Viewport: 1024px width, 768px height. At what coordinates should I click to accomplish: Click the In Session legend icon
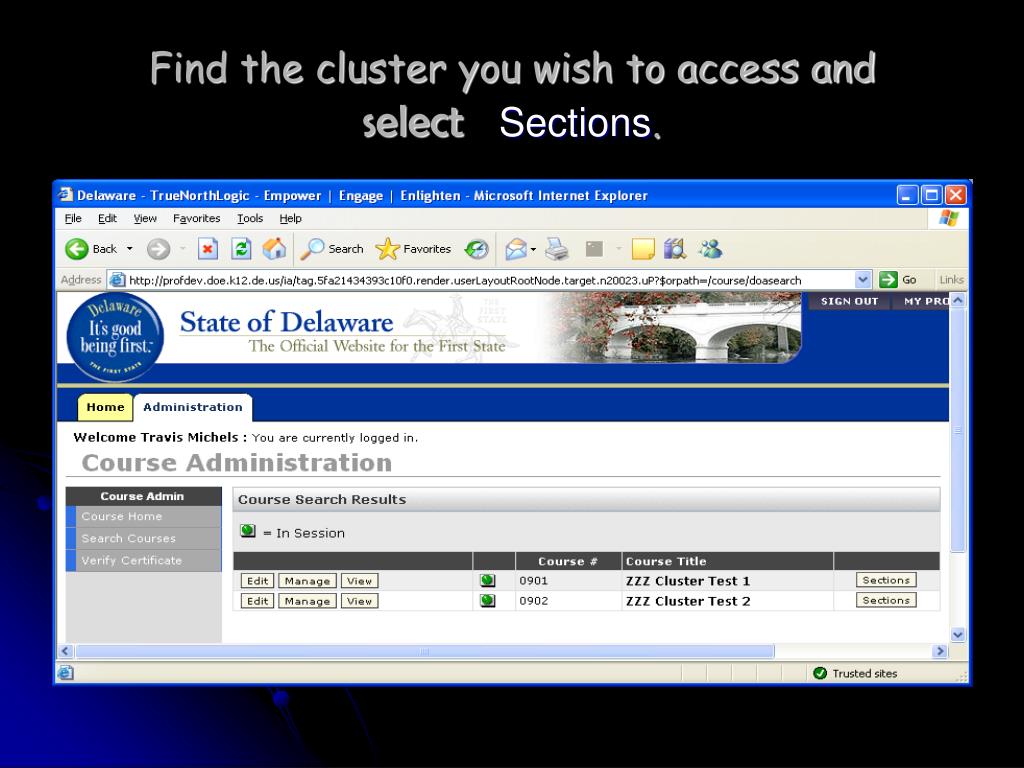[x=248, y=531]
